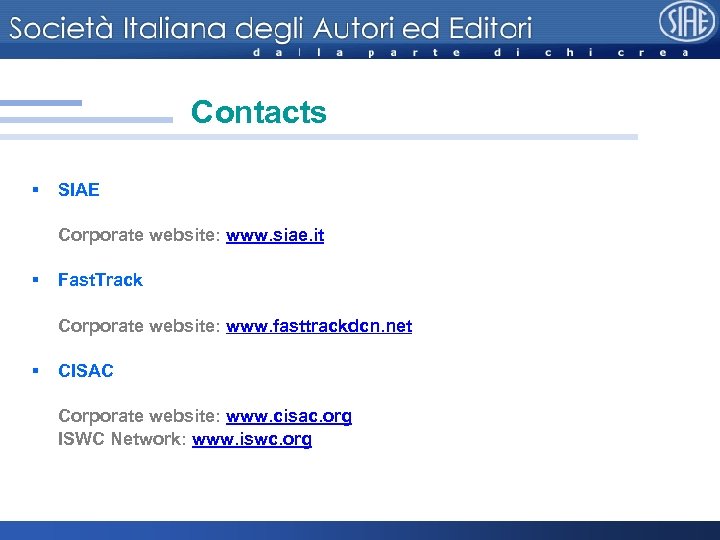Screen dimensions: 720x540
Task: Click 'Corporate website:' label under CISAC
Action: pyautogui.click(x=140, y=416)
